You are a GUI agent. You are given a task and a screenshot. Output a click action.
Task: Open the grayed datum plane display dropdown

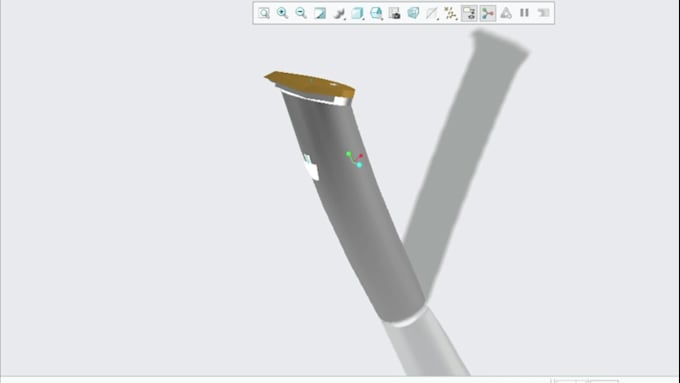click(x=432, y=13)
